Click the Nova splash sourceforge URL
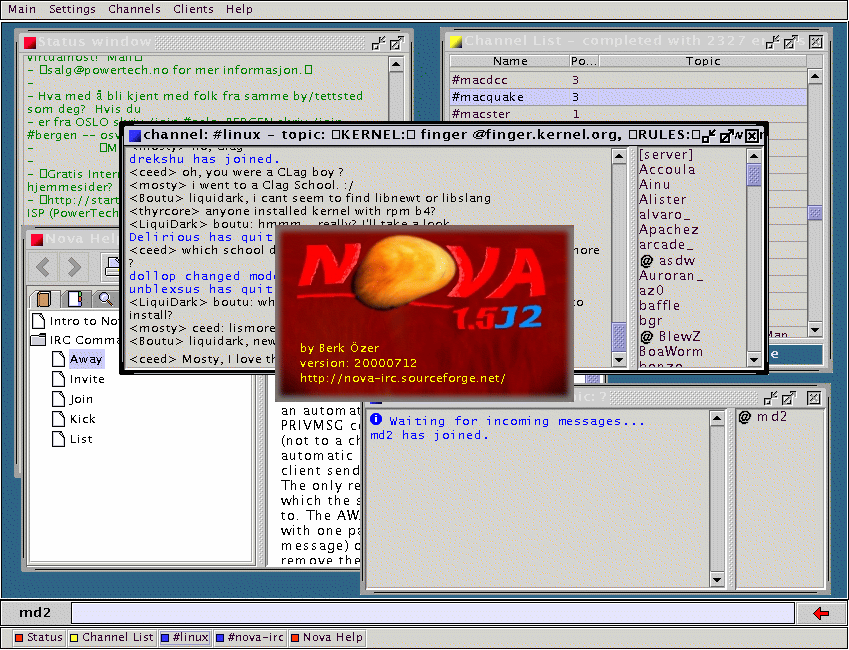Screen dimensions: 849x650 point(402,378)
